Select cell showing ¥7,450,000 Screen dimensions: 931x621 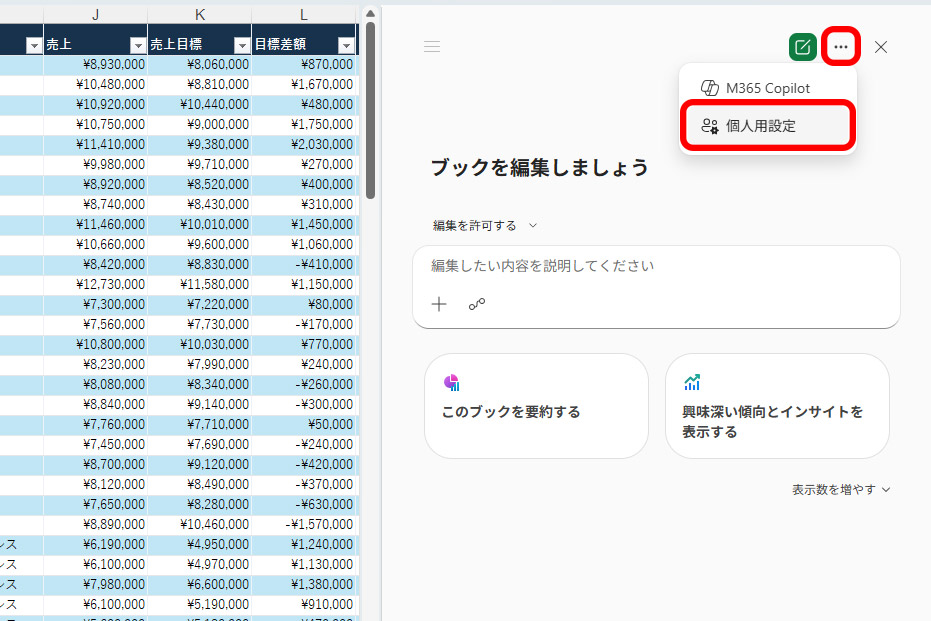96,444
